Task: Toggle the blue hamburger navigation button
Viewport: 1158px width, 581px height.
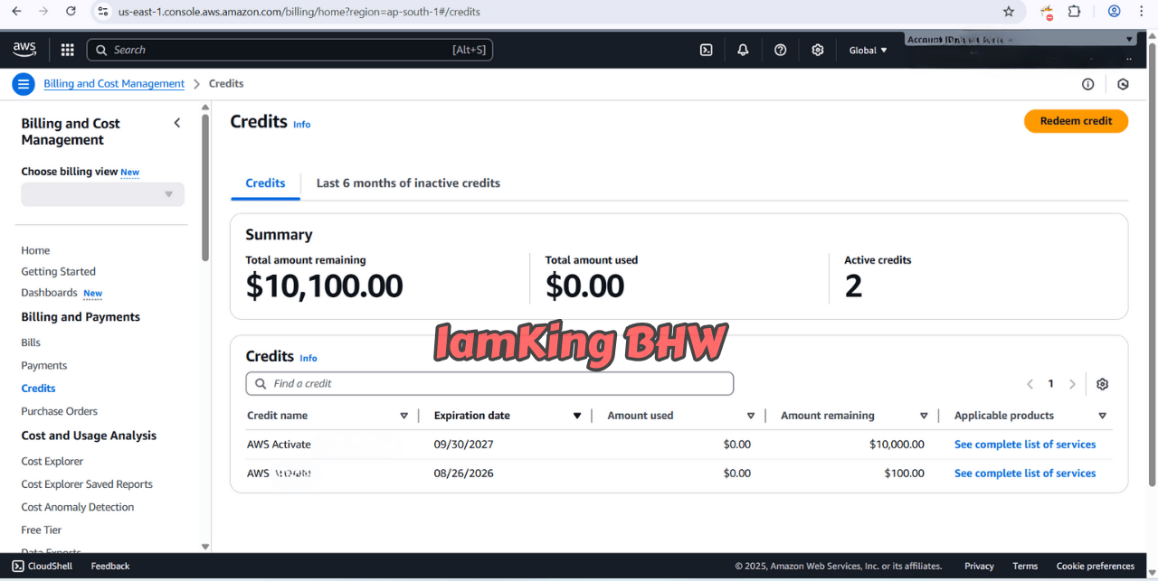Action: (x=24, y=84)
